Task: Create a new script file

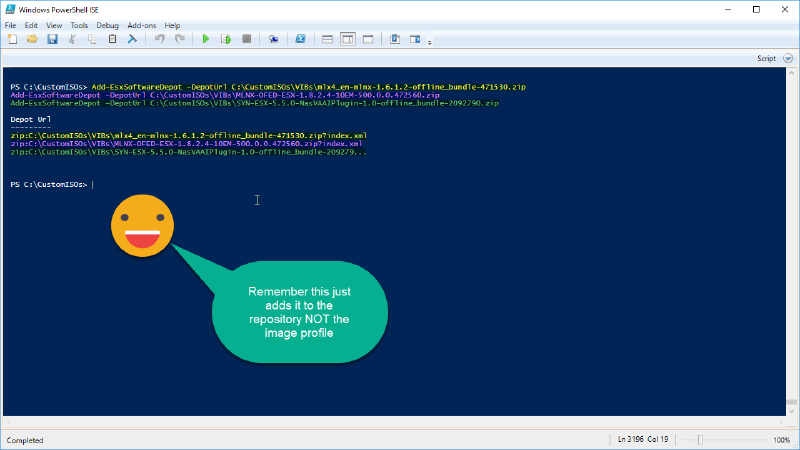Action: point(13,39)
